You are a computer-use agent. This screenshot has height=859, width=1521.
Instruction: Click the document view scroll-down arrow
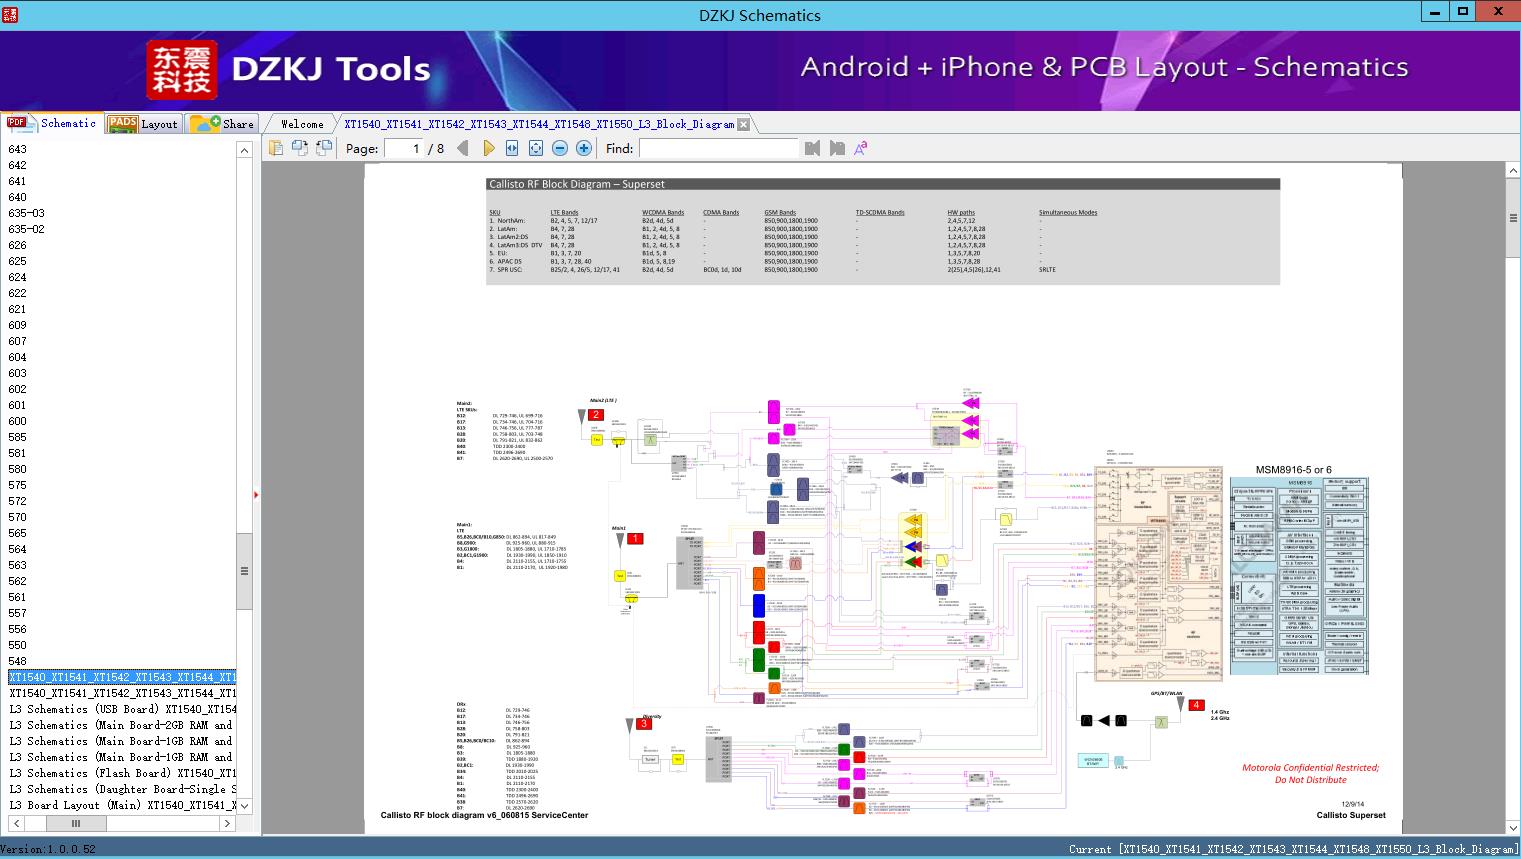[x=1513, y=827]
